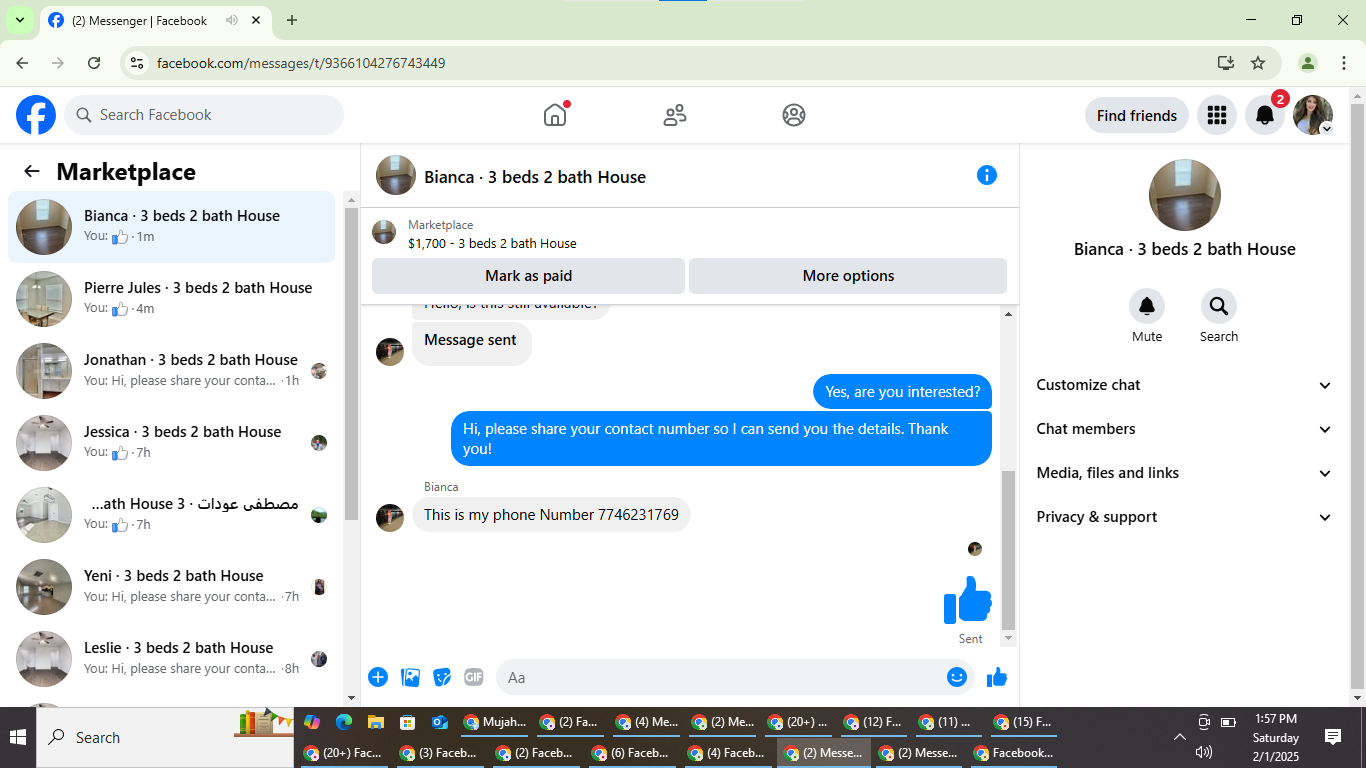The image size is (1366, 768).
Task: Click the Marketplace listing $1,700 link
Action: click(x=492, y=243)
